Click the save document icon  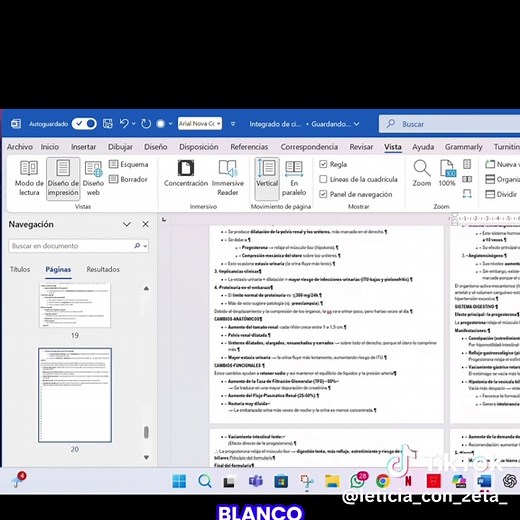[x=107, y=124]
